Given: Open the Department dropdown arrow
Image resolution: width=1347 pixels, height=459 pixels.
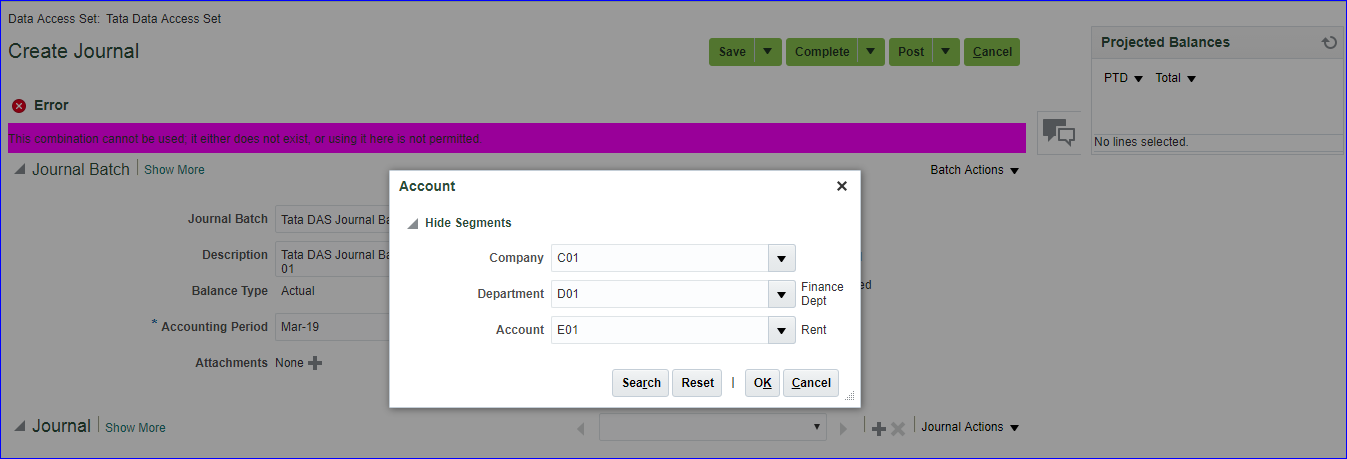Looking at the screenshot, I should (781, 294).
